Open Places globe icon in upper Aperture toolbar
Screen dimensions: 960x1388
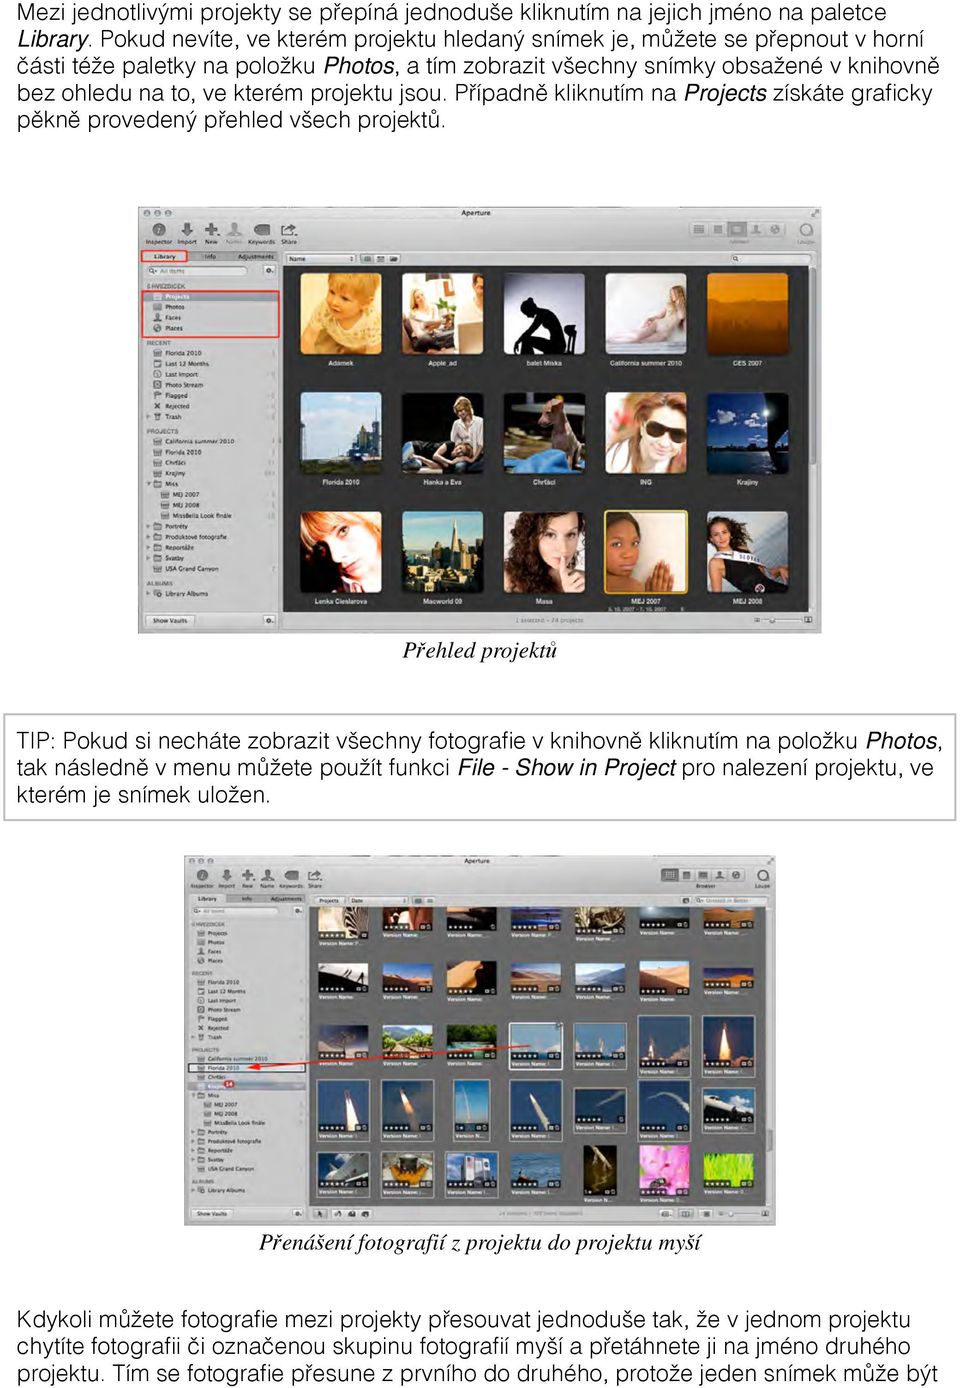point(775,229)
